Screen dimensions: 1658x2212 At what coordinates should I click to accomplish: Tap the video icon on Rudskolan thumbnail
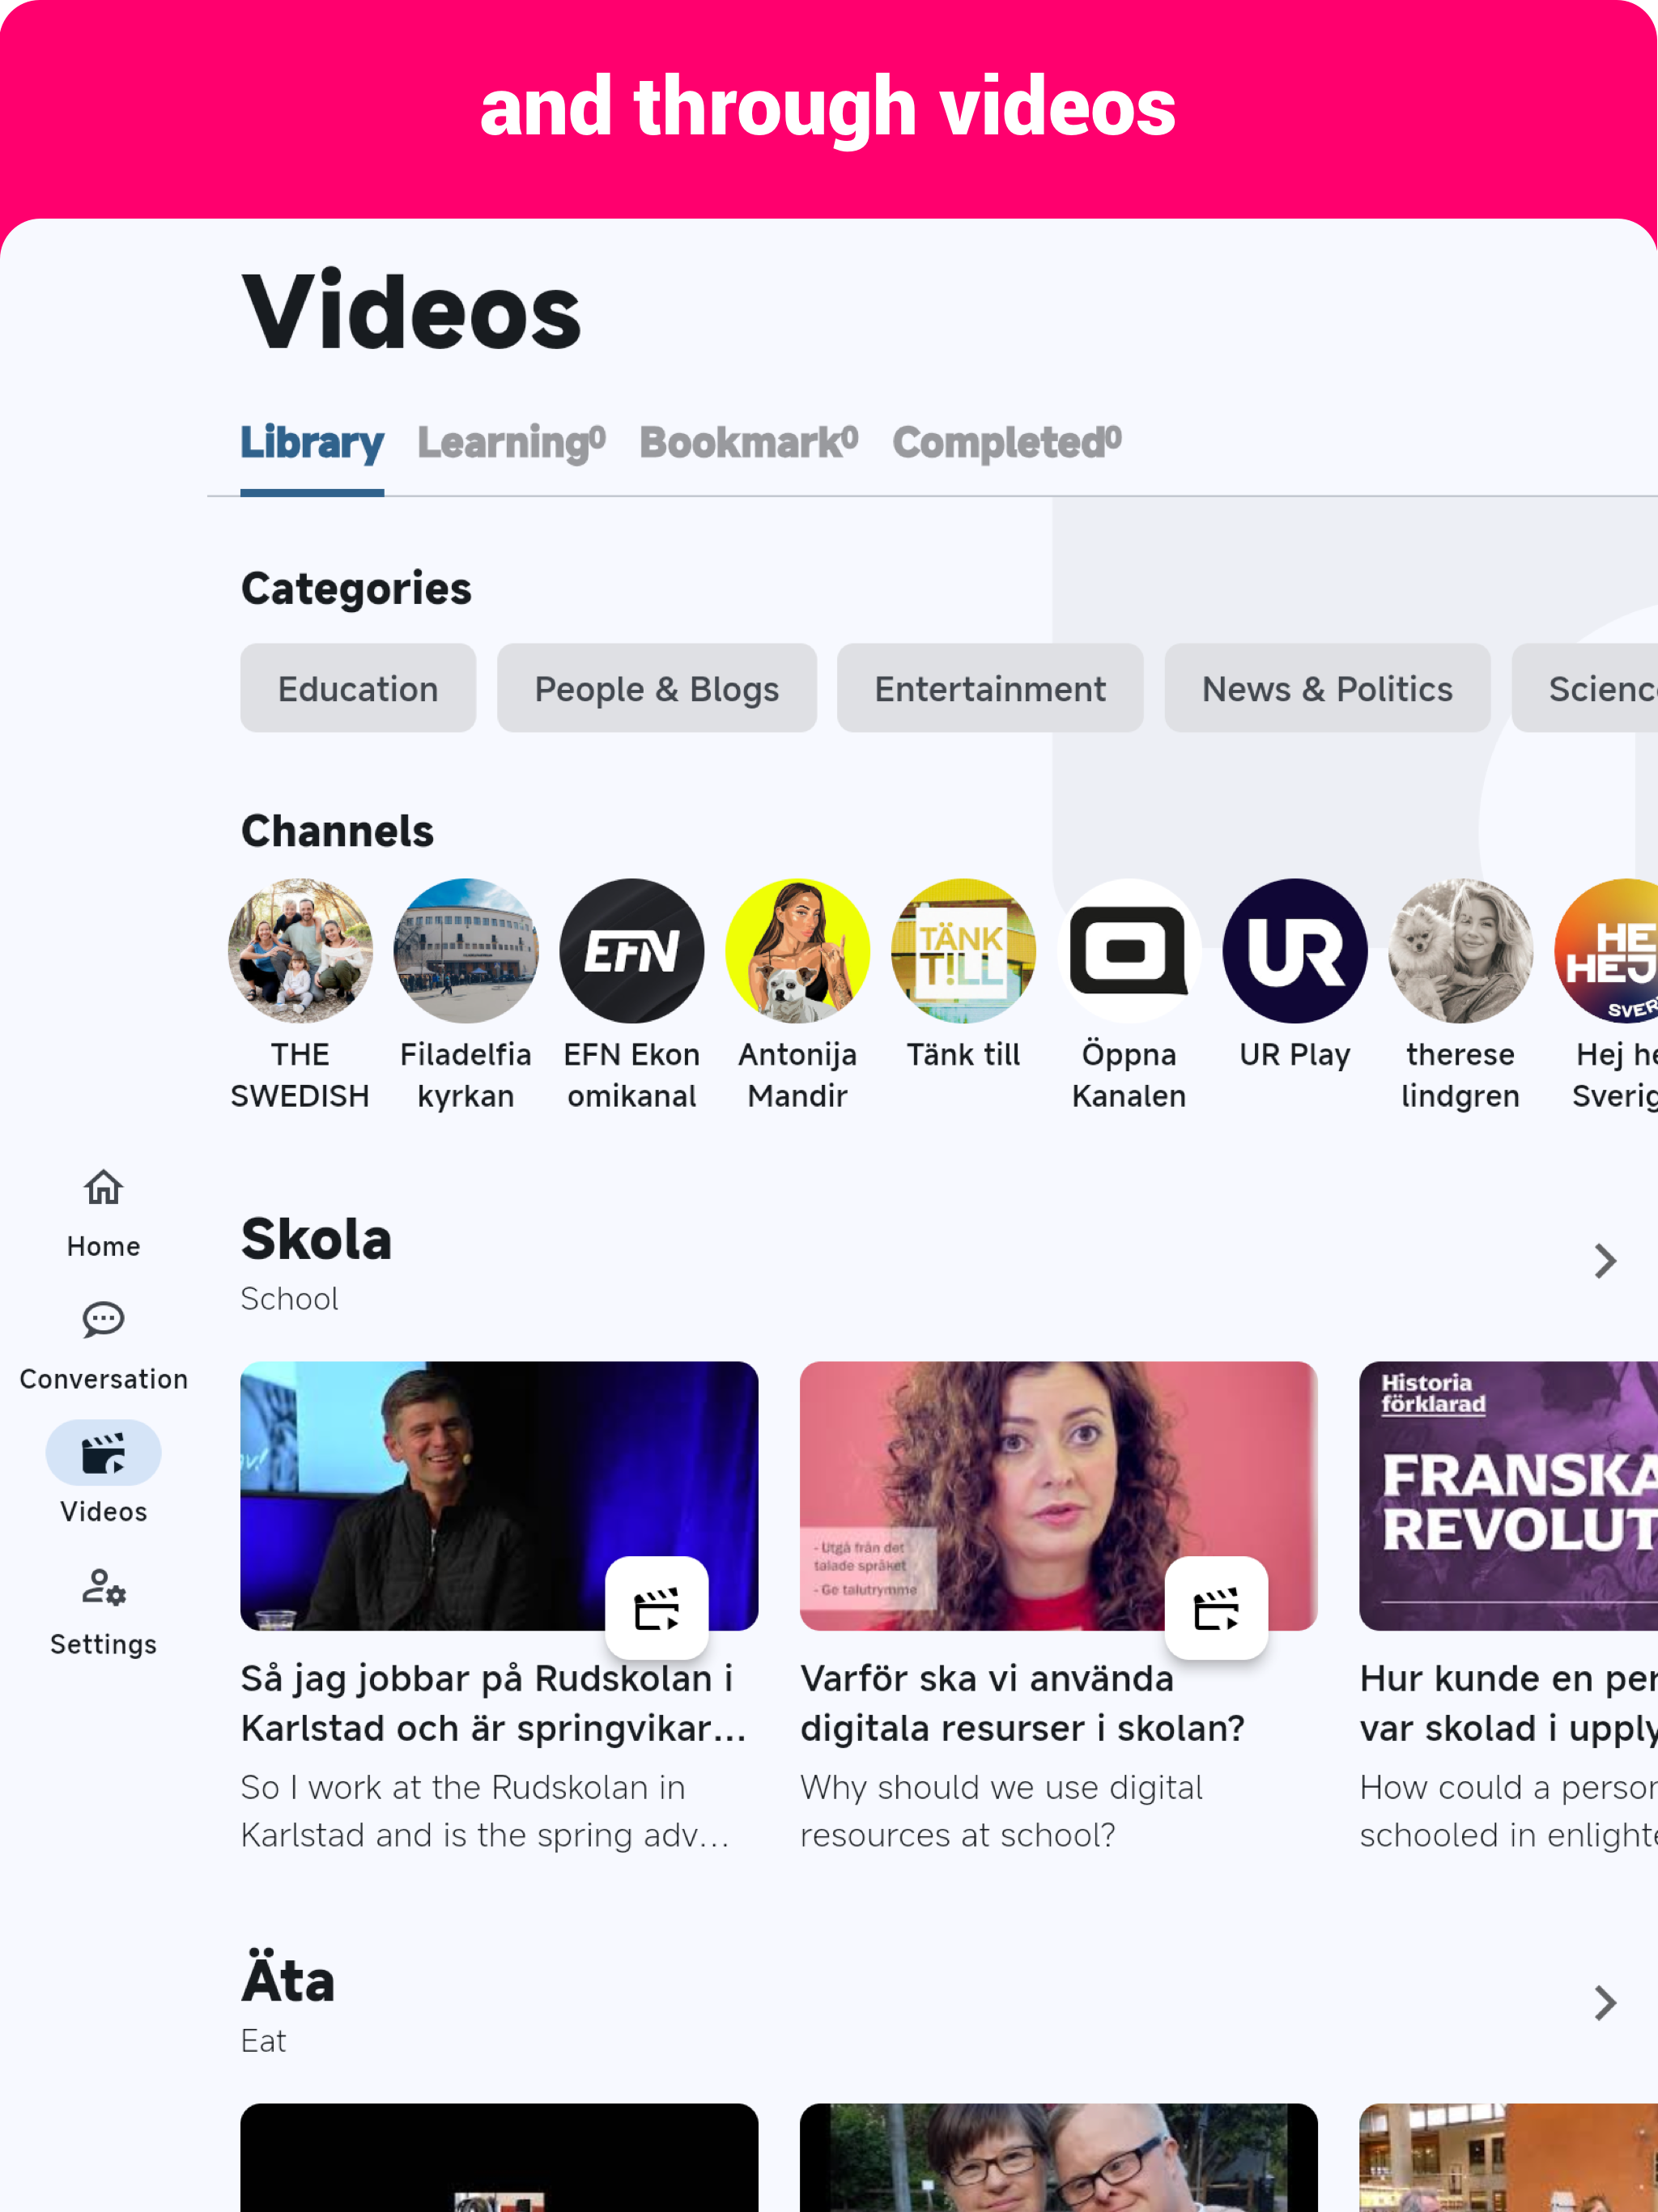coord(657,1608)
